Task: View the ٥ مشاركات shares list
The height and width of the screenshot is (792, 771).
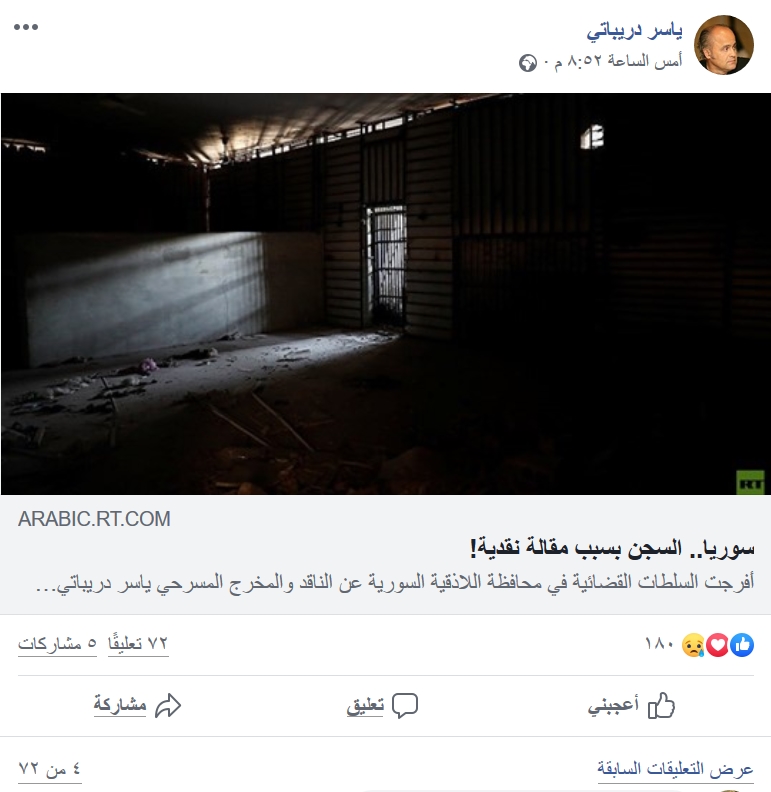Action: [57, 644]
